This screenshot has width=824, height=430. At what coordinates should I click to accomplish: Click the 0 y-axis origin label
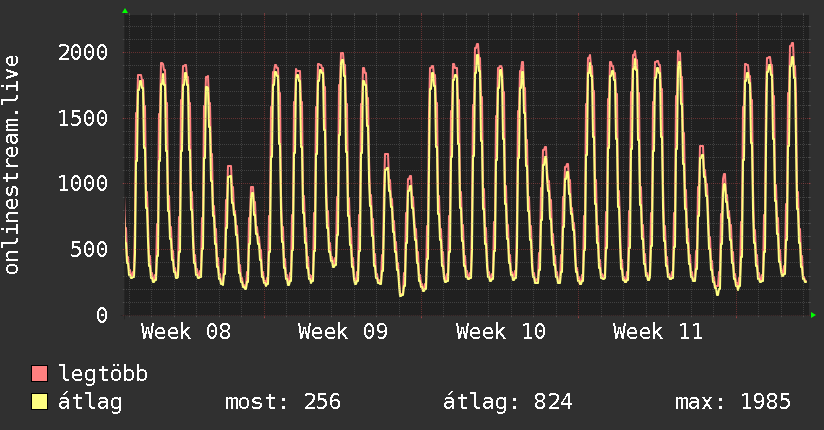tap(101, 315)
